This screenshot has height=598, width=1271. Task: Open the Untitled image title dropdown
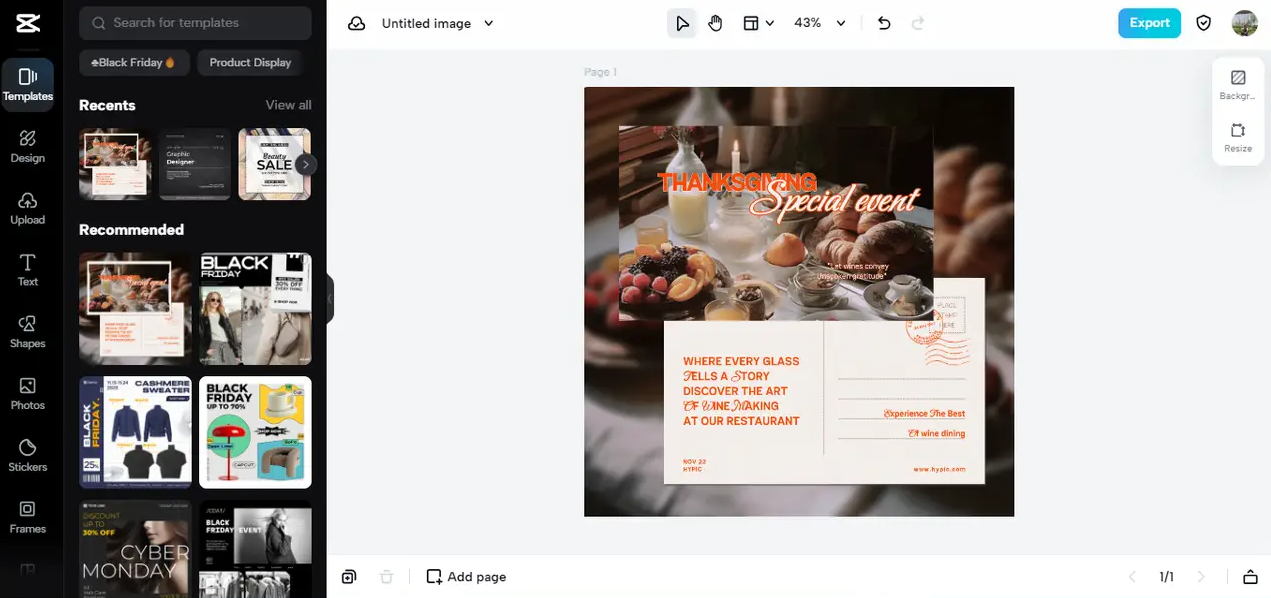(x=437, y=23)
